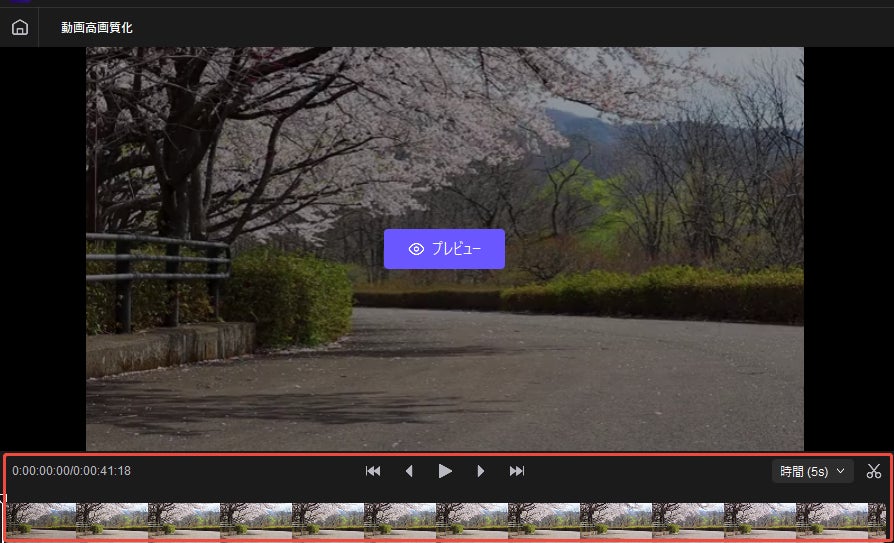Go to the home screen icon
Viewport: 894px width, 543px height.
(x=20, y=27)
